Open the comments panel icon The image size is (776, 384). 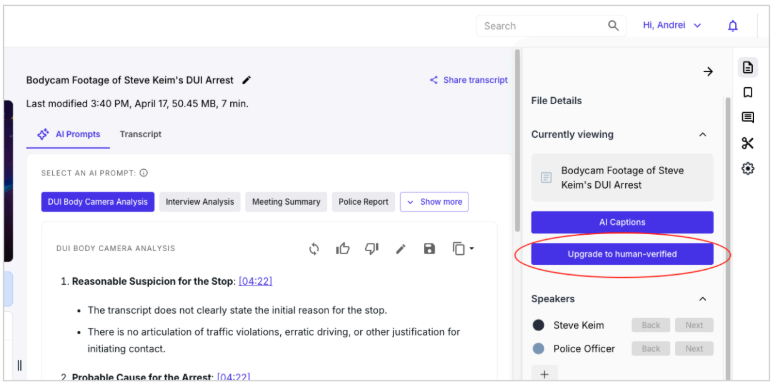pyautogui.click(x=747, y=118)
